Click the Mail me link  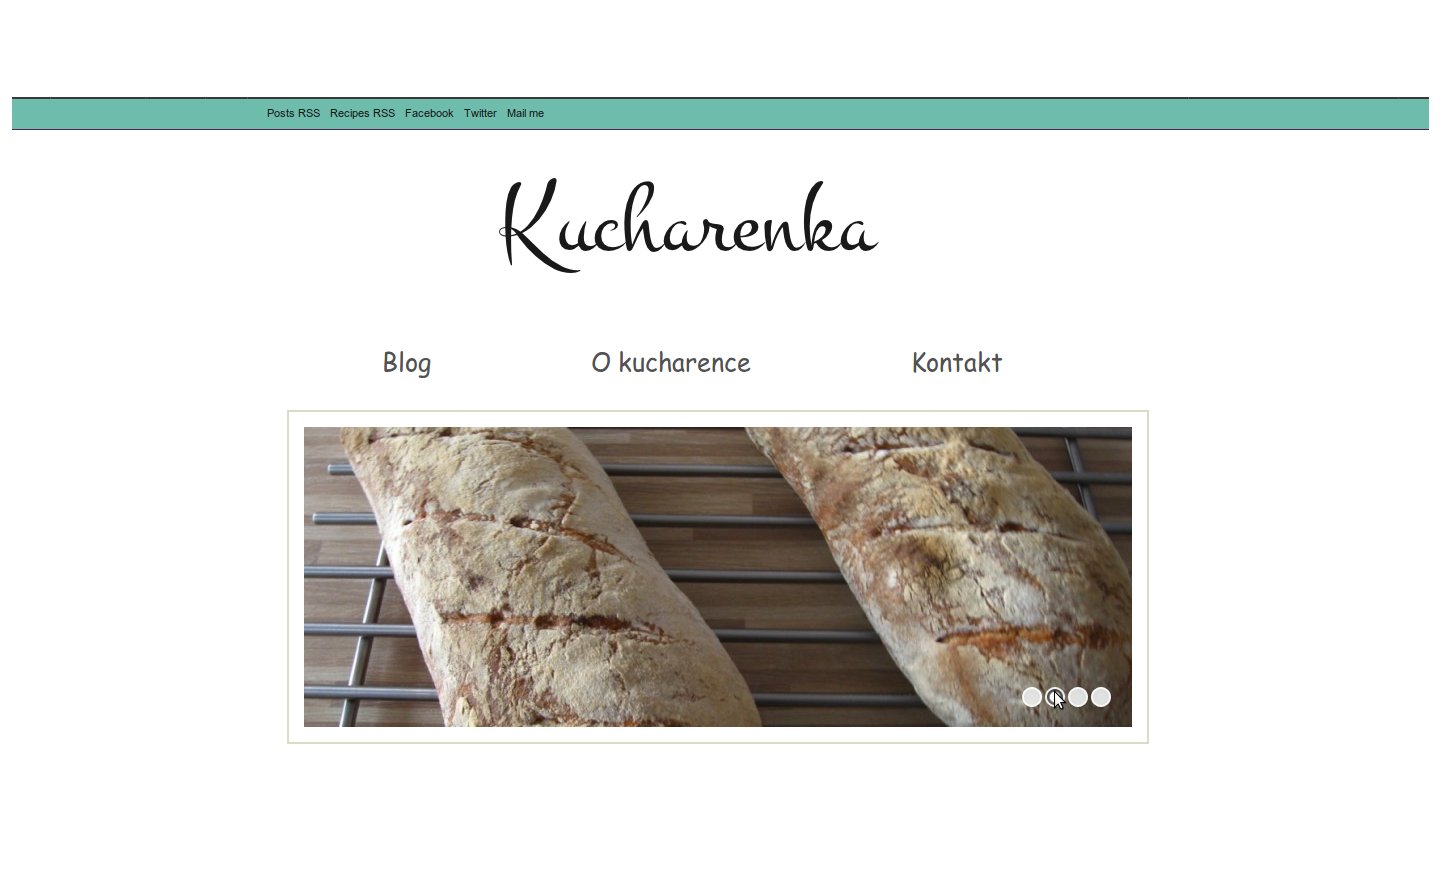point(525,113)
